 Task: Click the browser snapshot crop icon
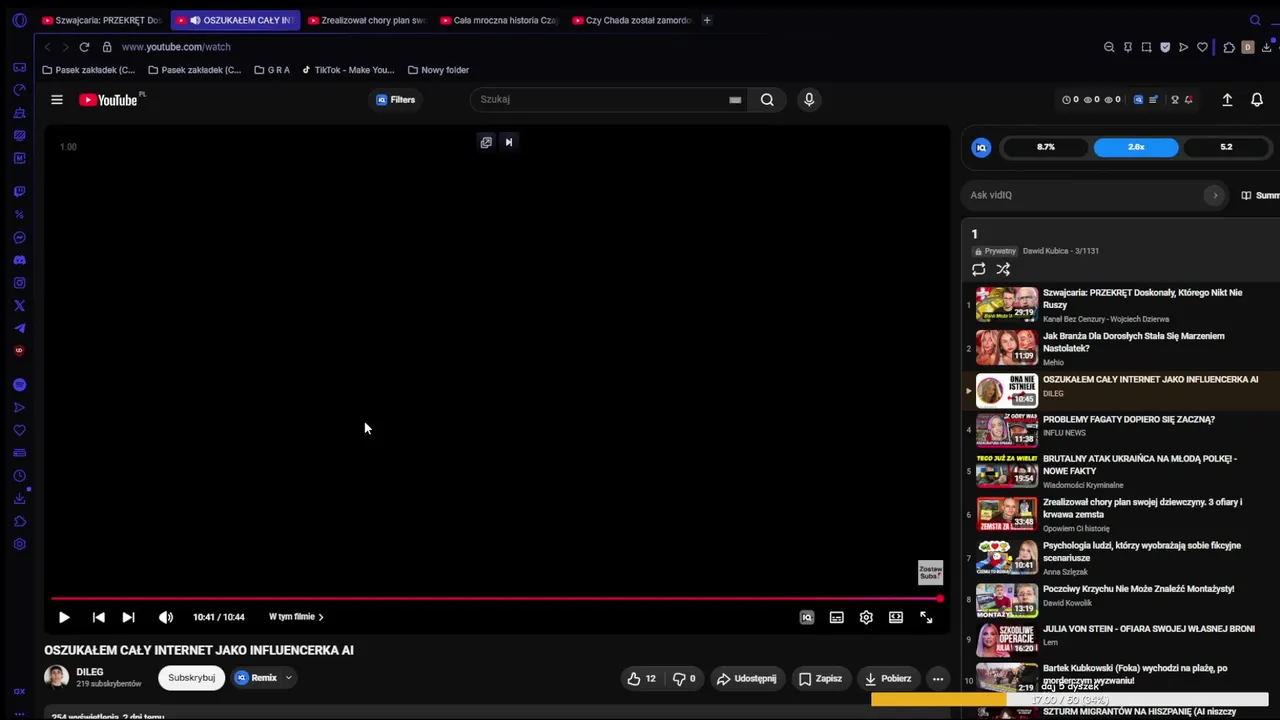click(x=1146, y=47)
